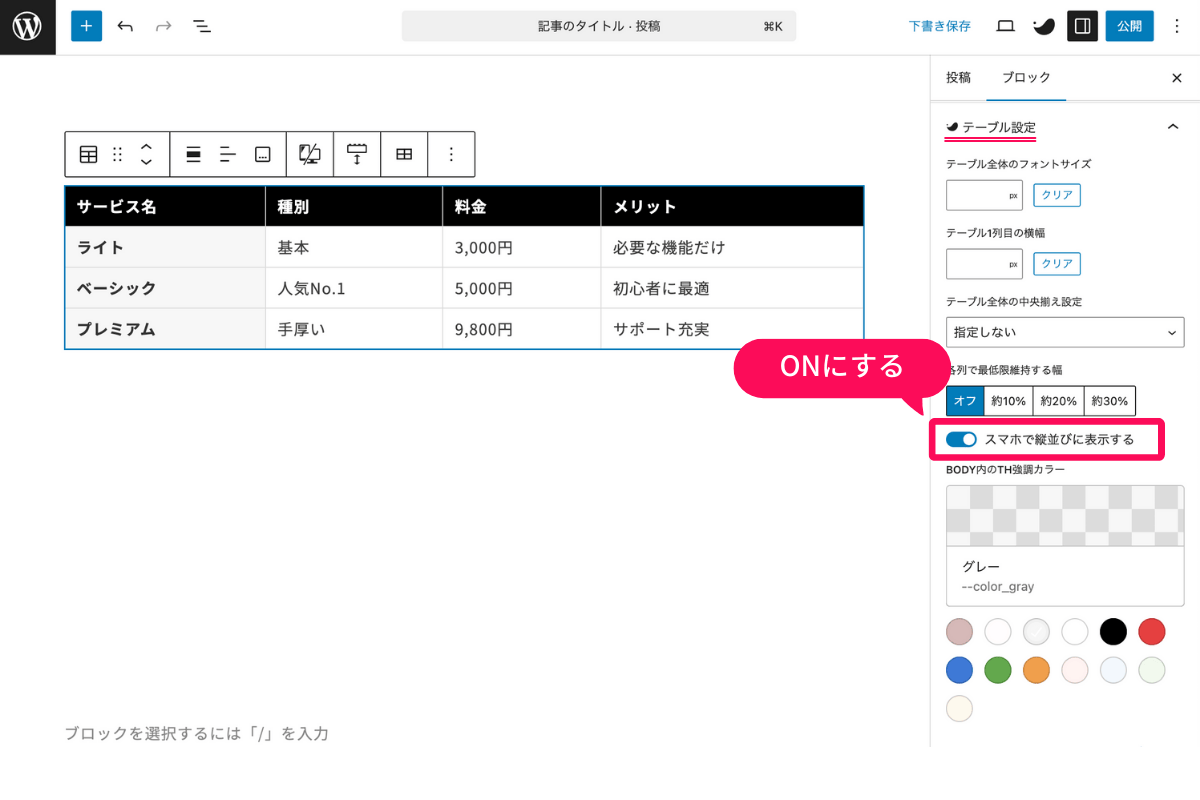Collapse the テーブル設定 panel
1200x800 pixels.
click(x=1175, y=128)
